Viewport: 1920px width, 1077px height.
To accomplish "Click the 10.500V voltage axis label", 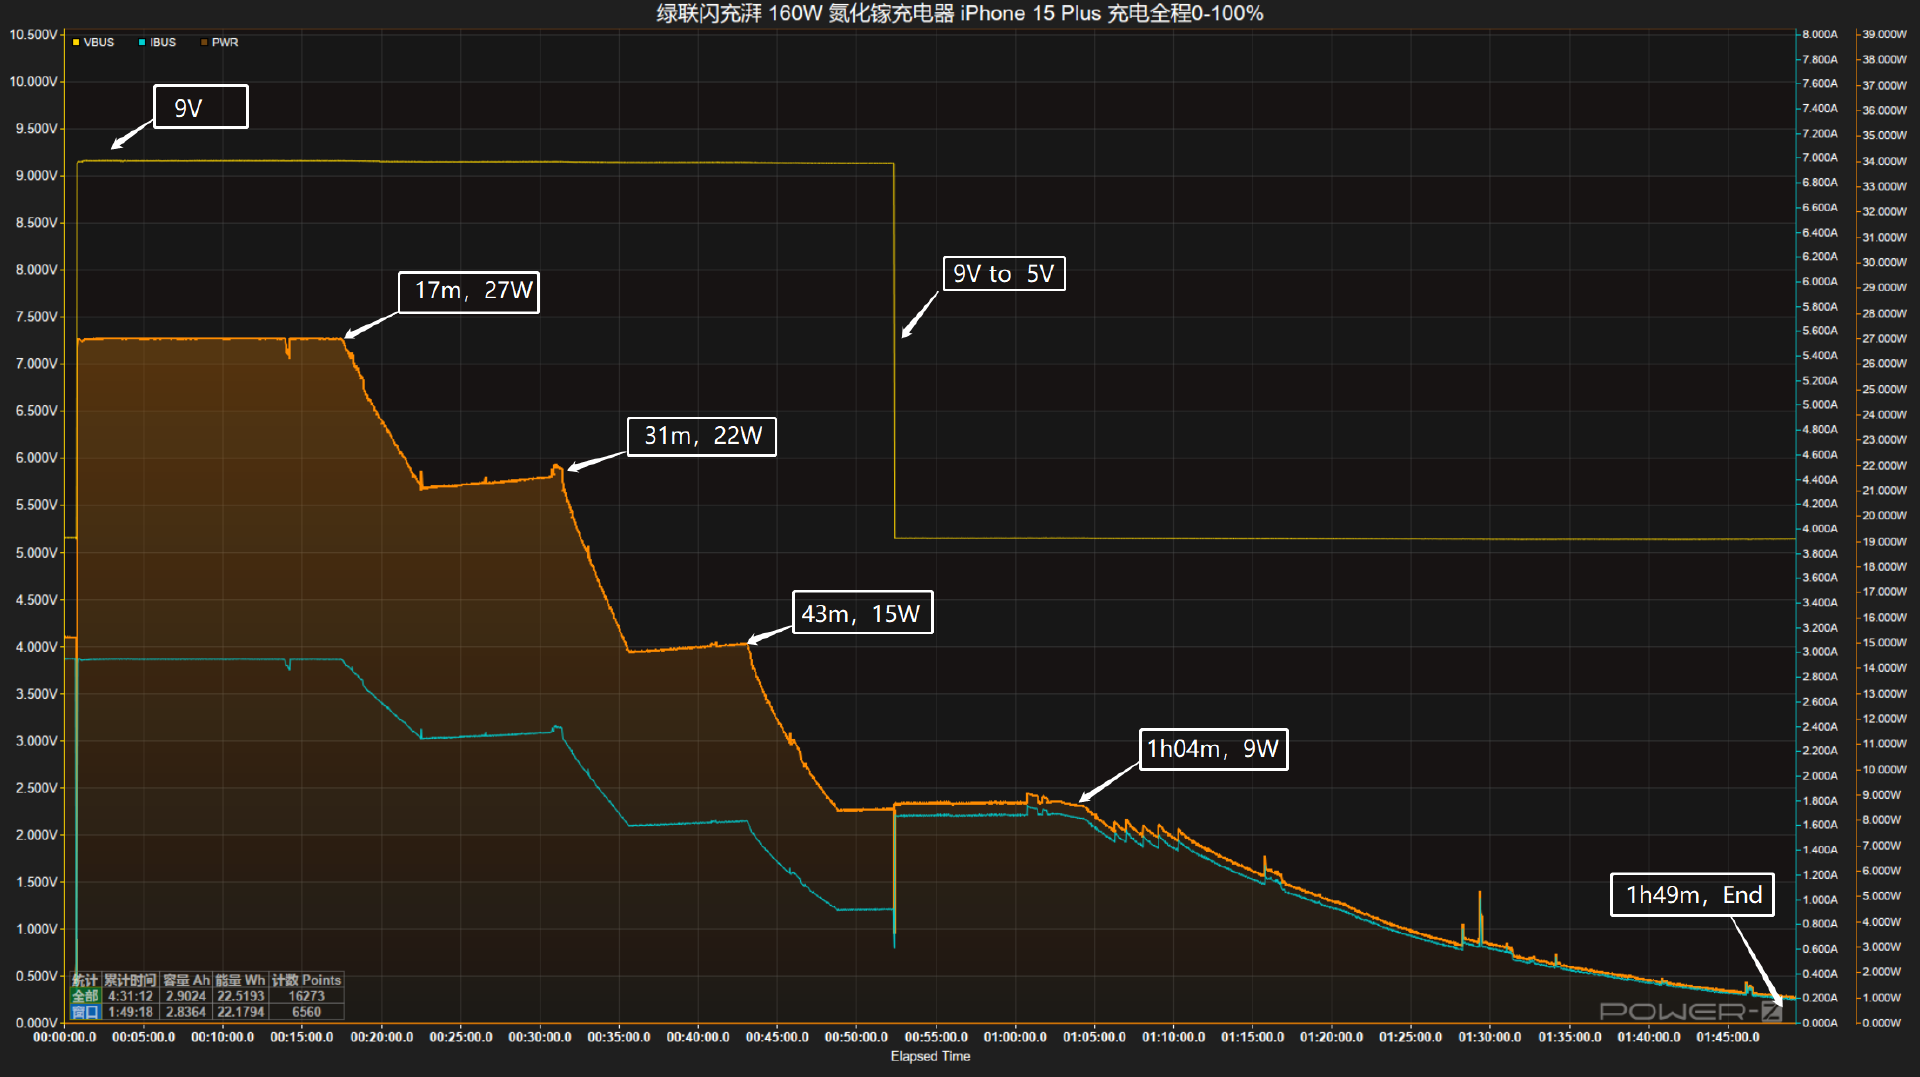I will pyautogui.click(x=33, y=34).
